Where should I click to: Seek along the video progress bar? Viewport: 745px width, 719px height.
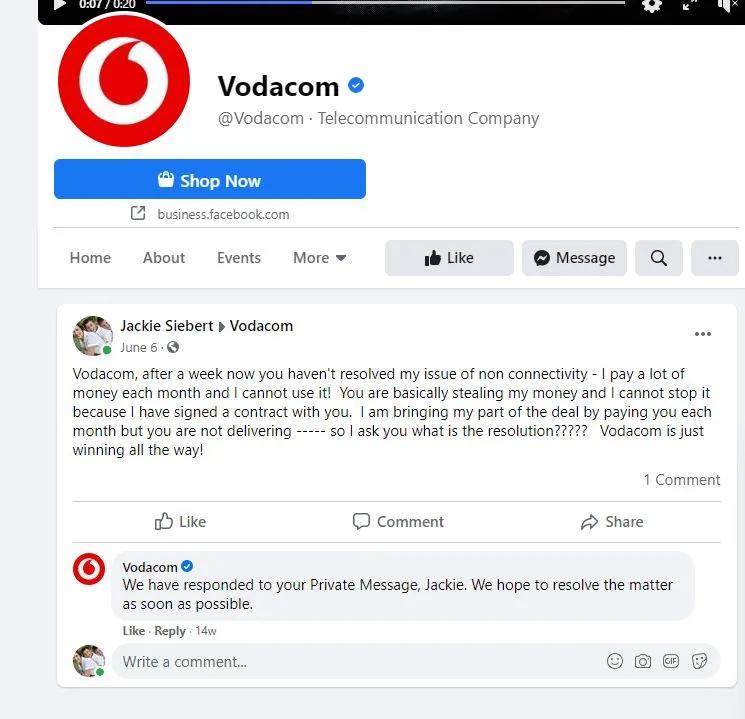385,2
